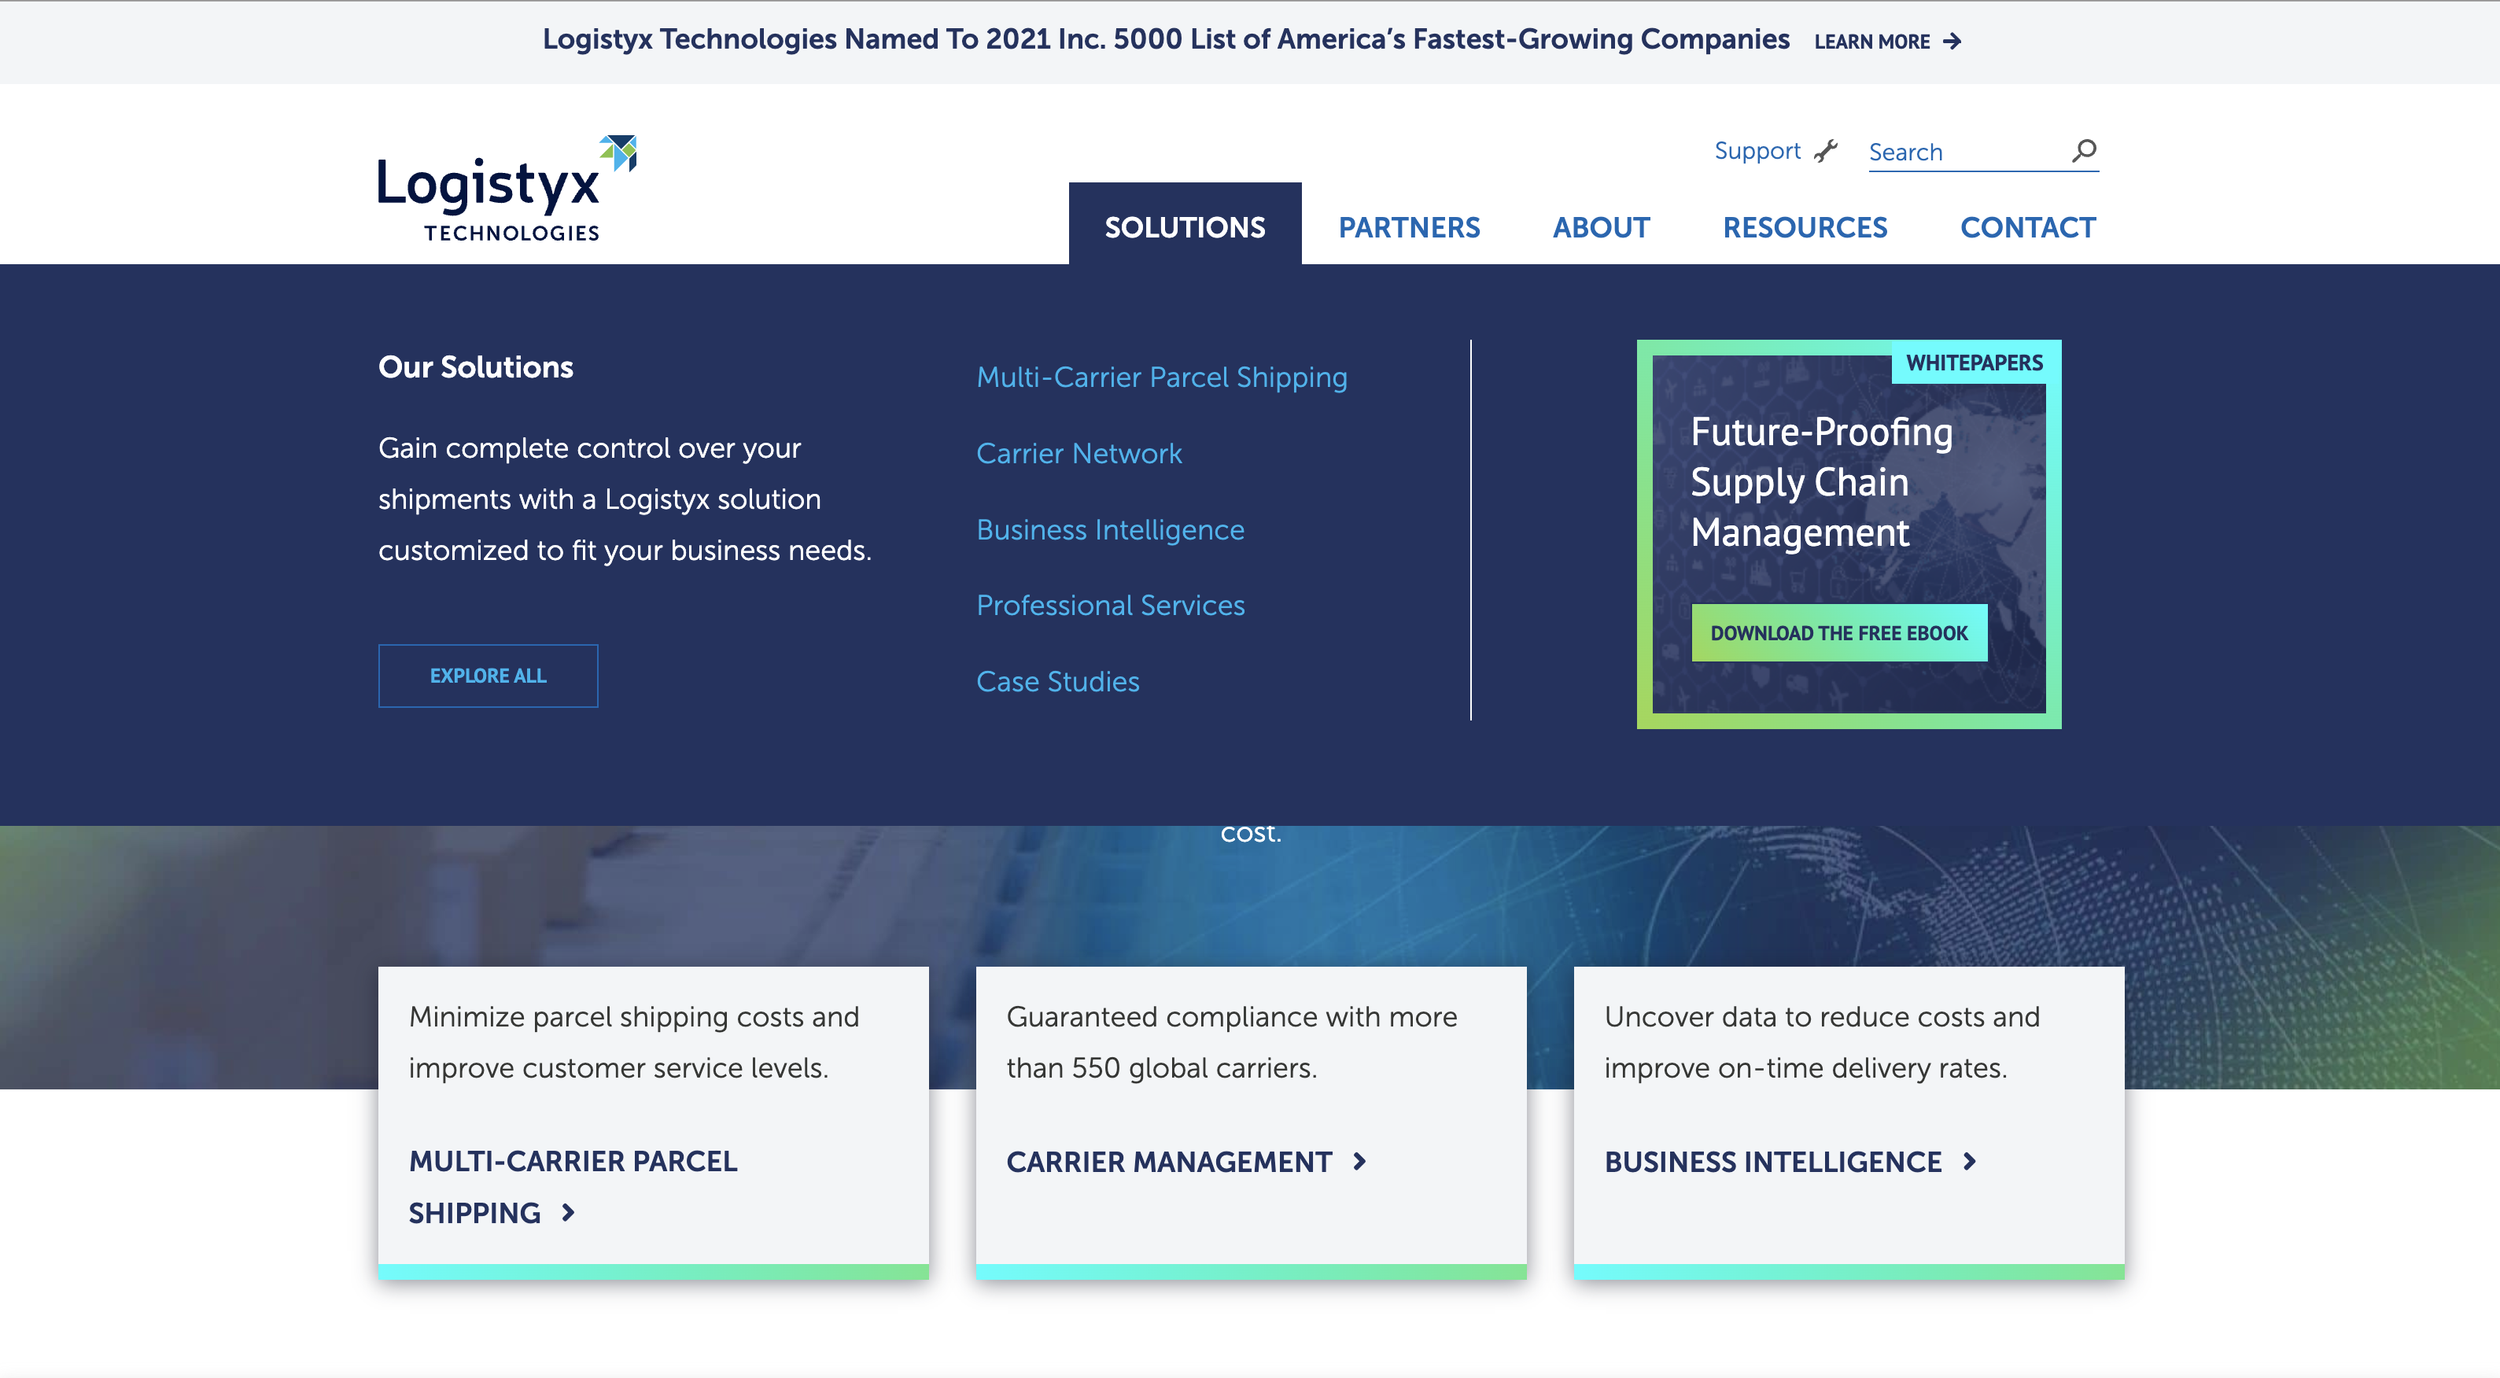Click Download the Free Ebook button
This screenshot has height=1378, width=2500.
pos(1839,633)
